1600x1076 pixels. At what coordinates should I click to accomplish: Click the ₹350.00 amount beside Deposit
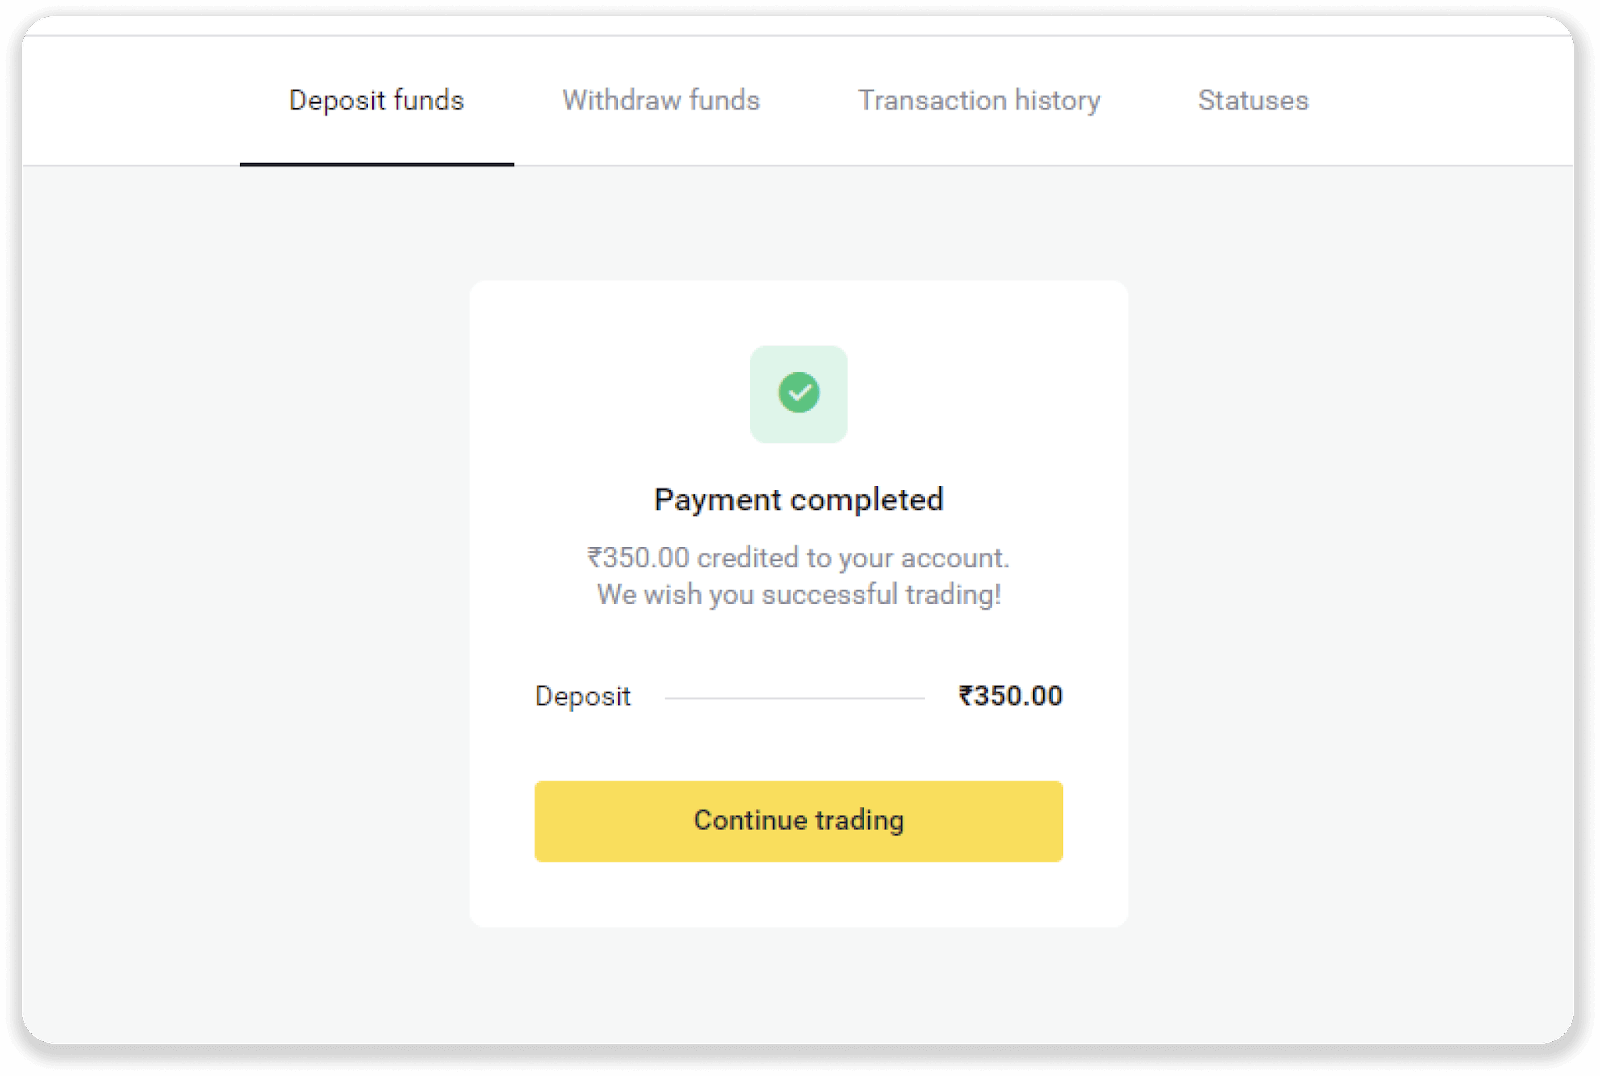[1009, 696]
